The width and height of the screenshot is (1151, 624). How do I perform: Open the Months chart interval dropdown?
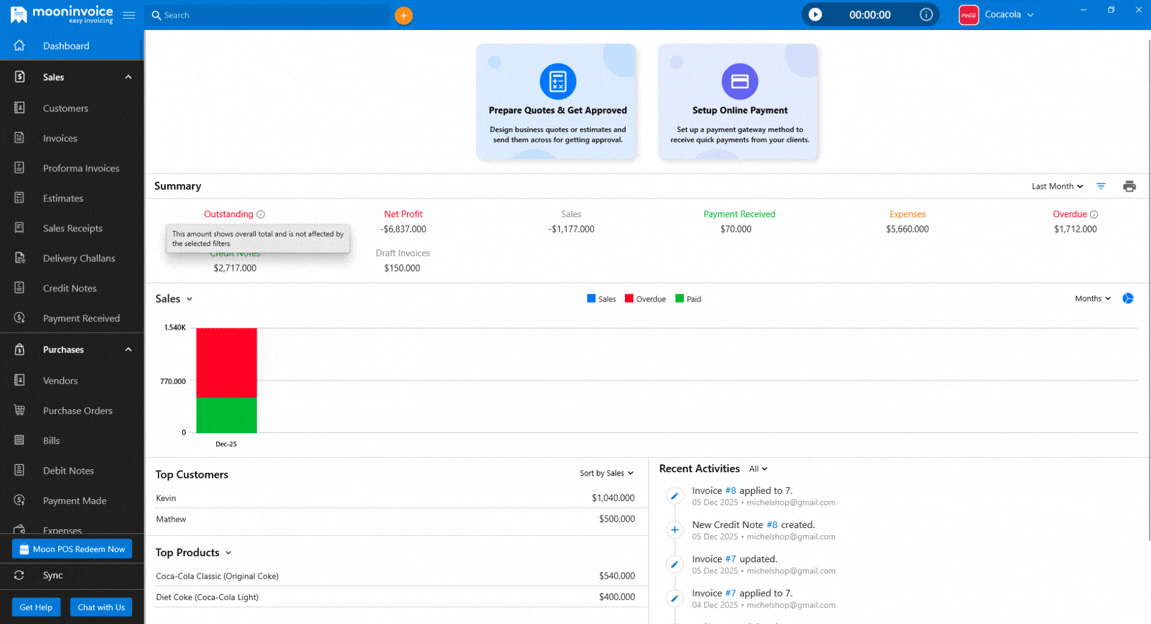click(1092, 299)
